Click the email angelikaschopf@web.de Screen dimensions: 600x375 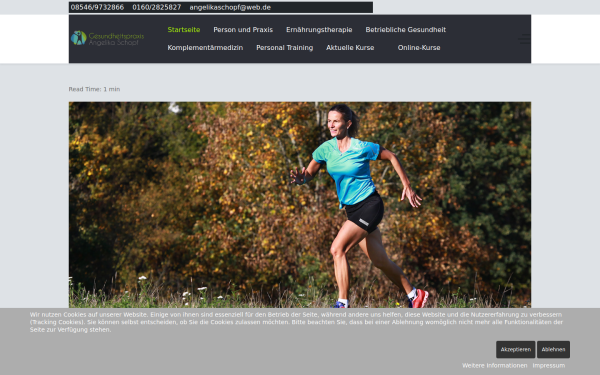click(230, 7)
